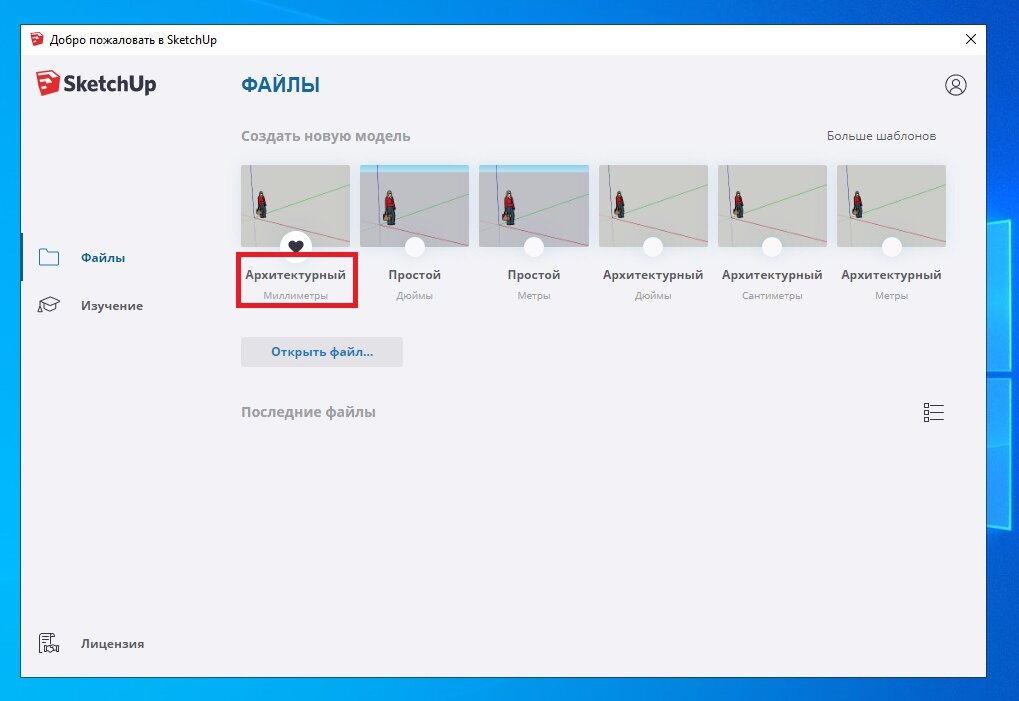Open the Файлы section
The width and height of the screenshot is (1019, 701).
[103, 257]
